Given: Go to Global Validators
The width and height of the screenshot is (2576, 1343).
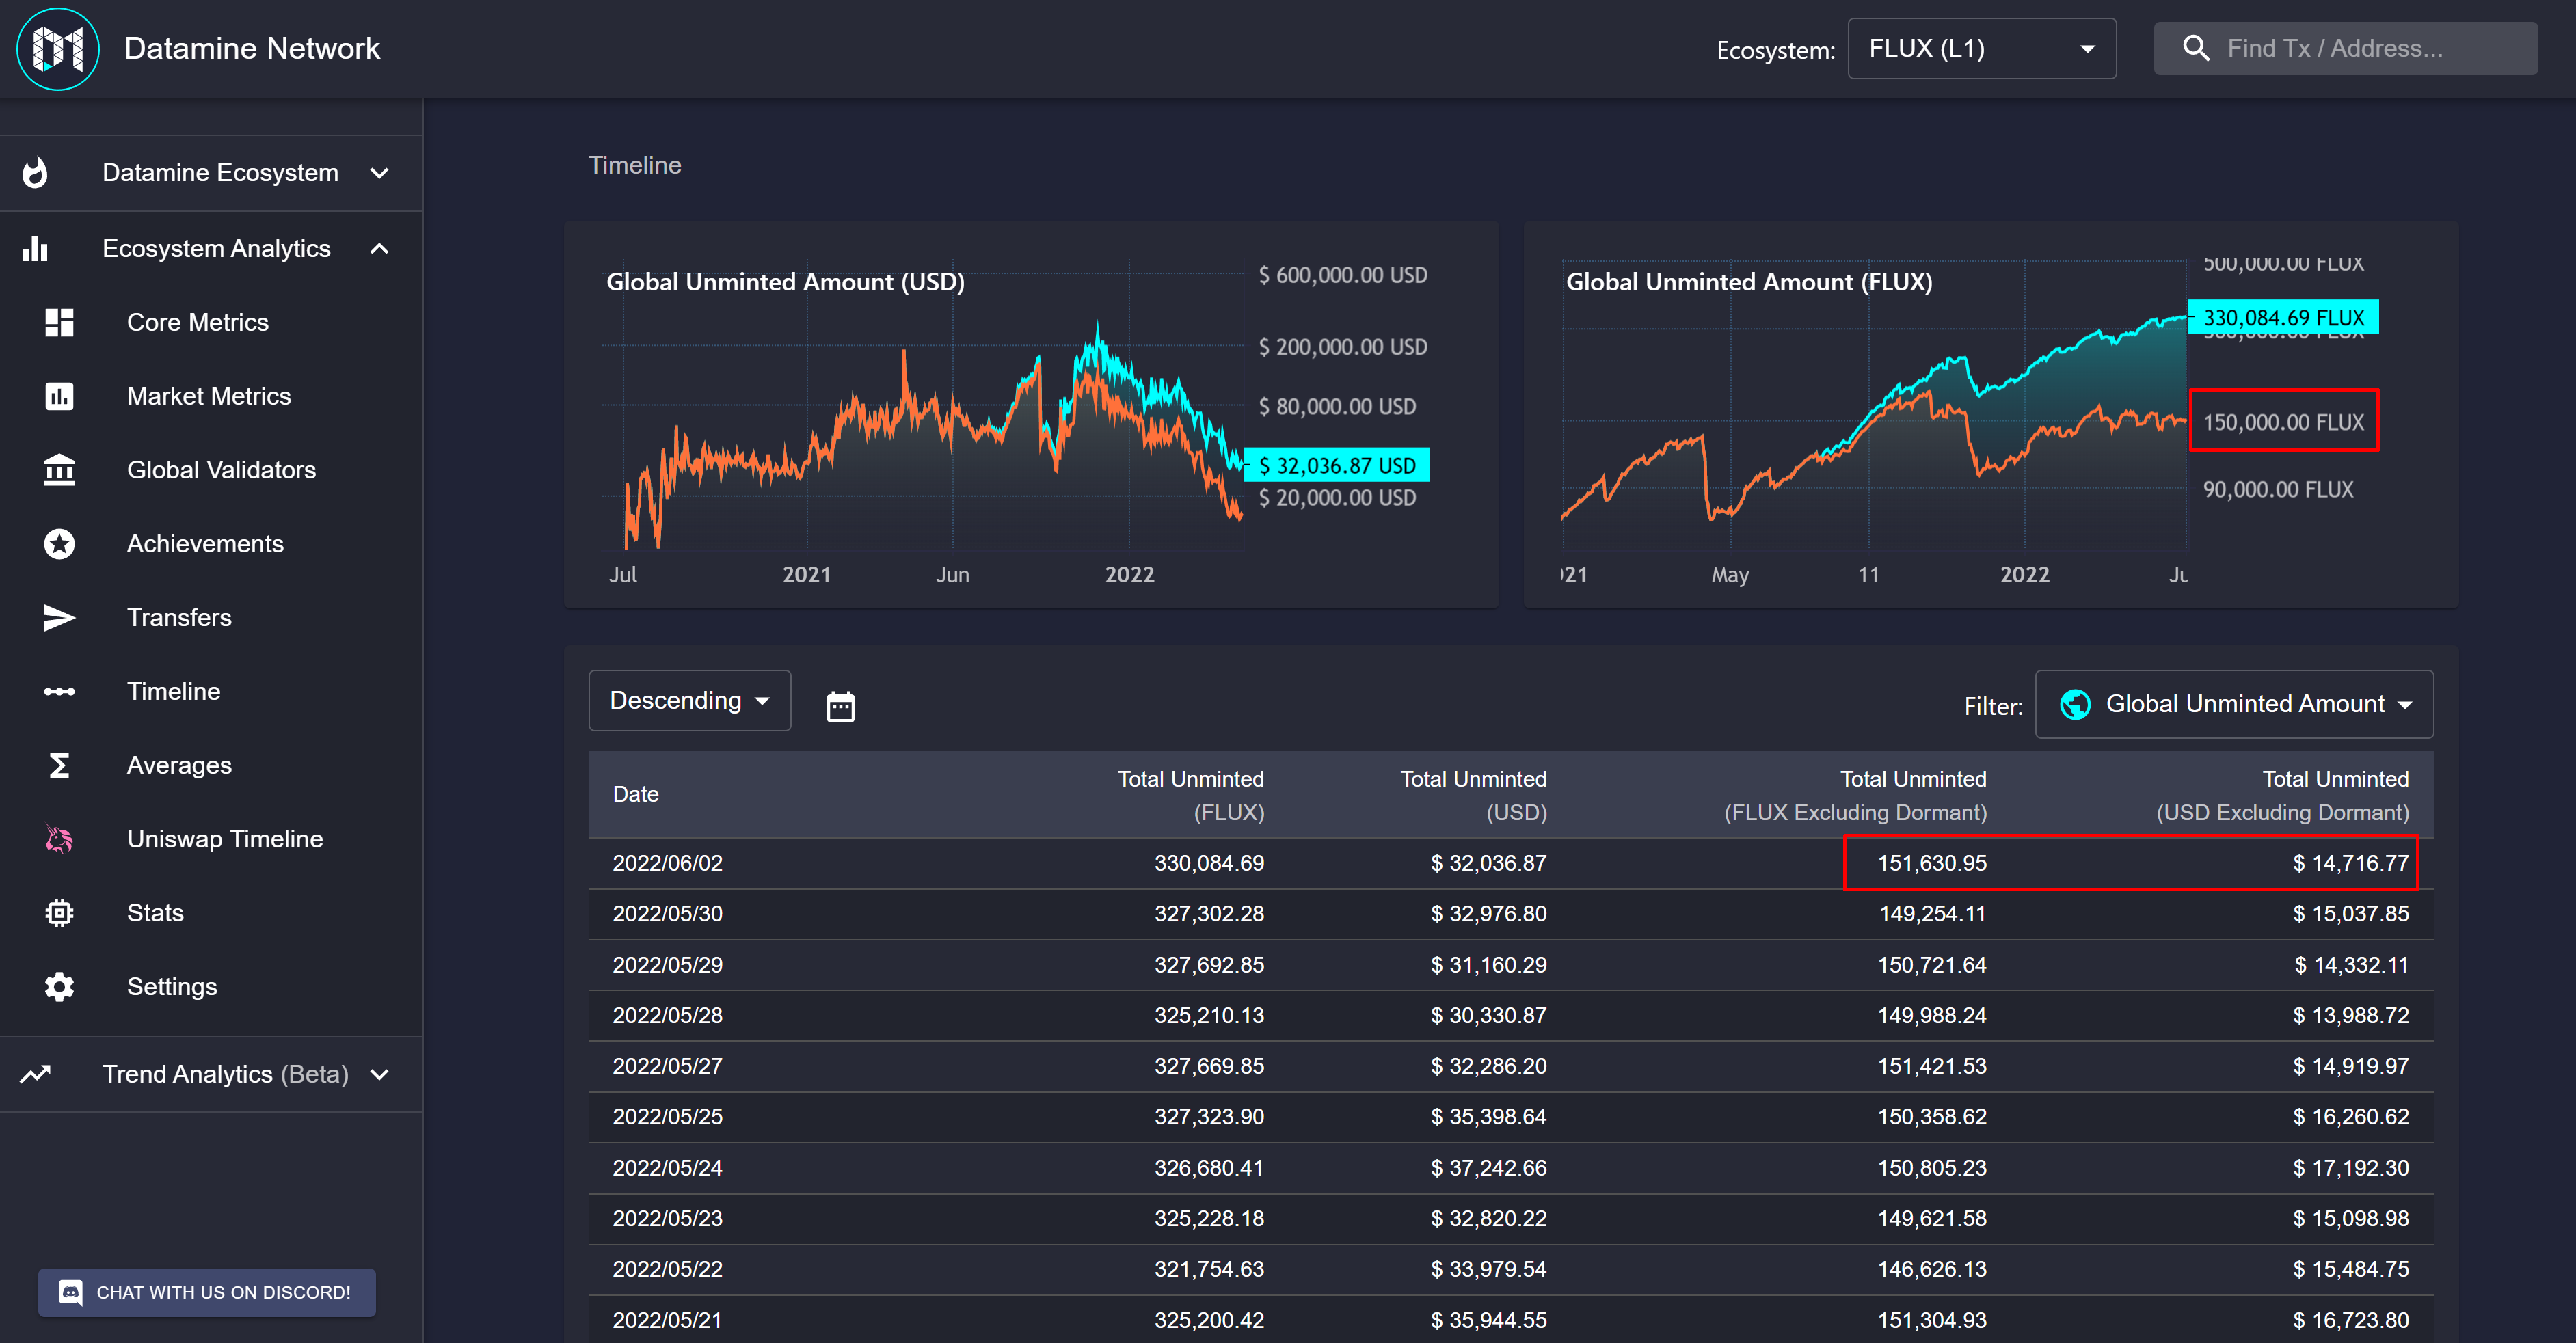Looking at the screenshot, I should pyautogui.click(x=221, y=470).
